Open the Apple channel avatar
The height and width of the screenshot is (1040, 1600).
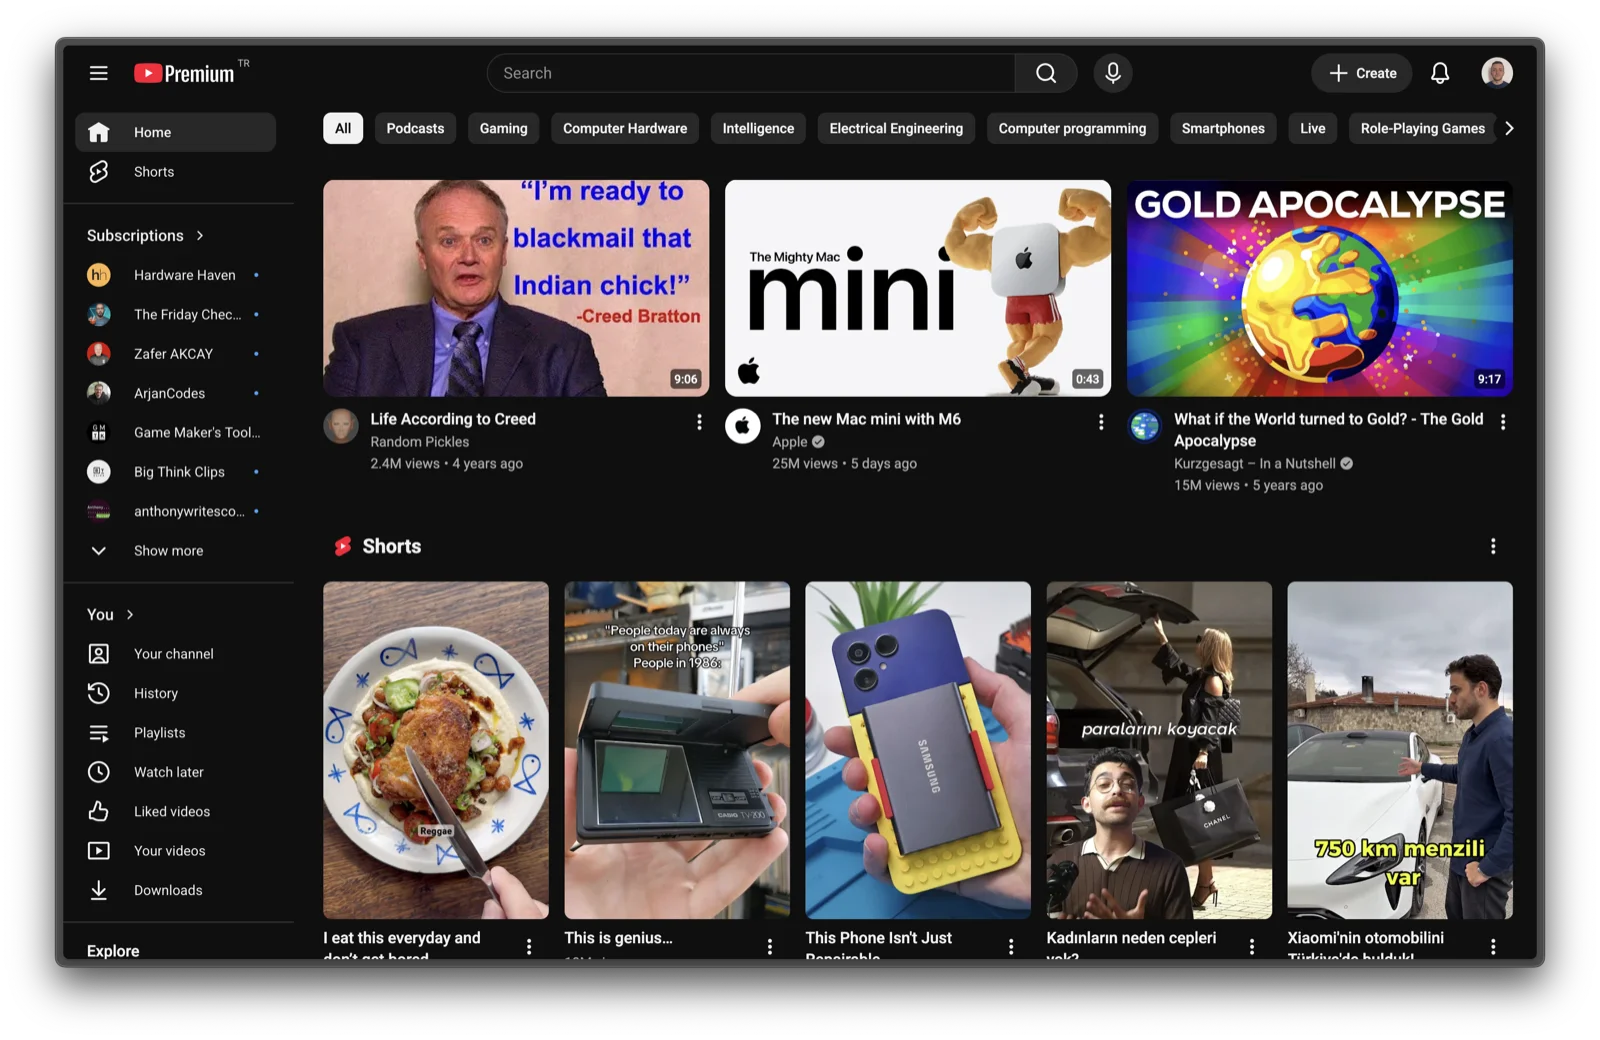[743, 427]
